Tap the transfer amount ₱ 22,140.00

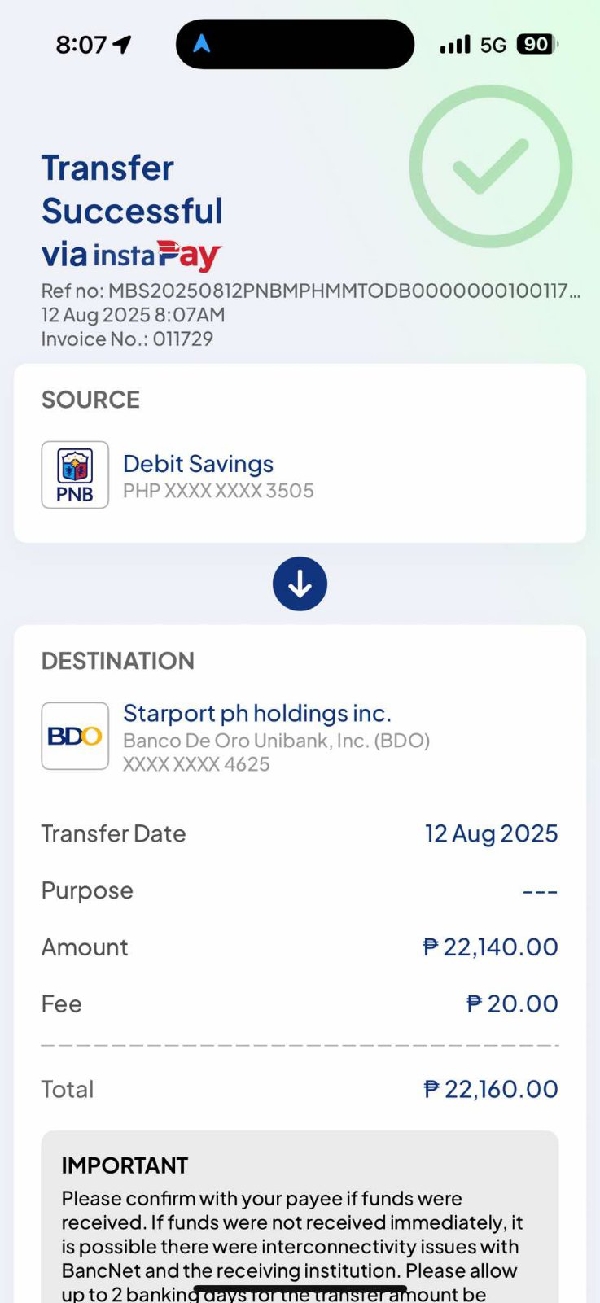490,947
